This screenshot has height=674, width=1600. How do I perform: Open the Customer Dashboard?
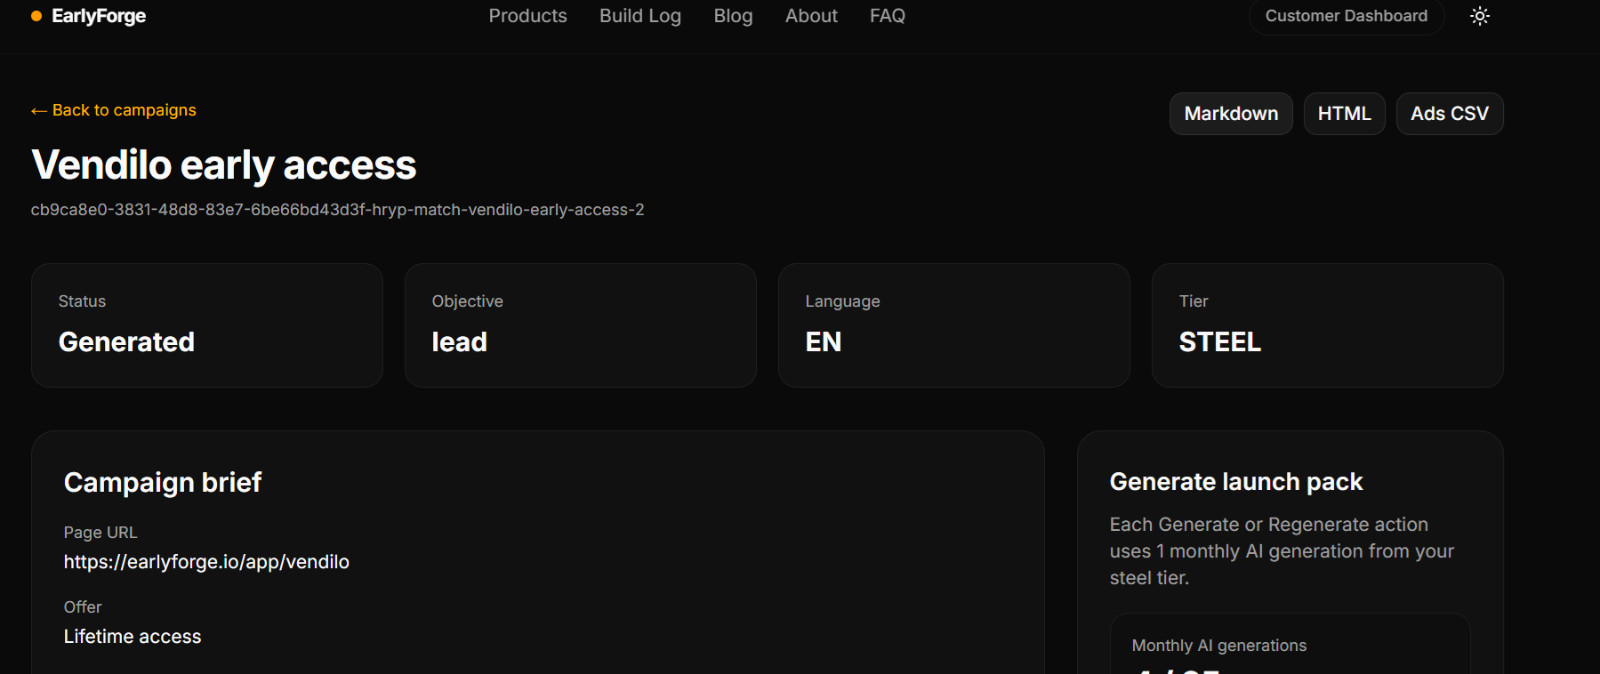[1346, 16]
